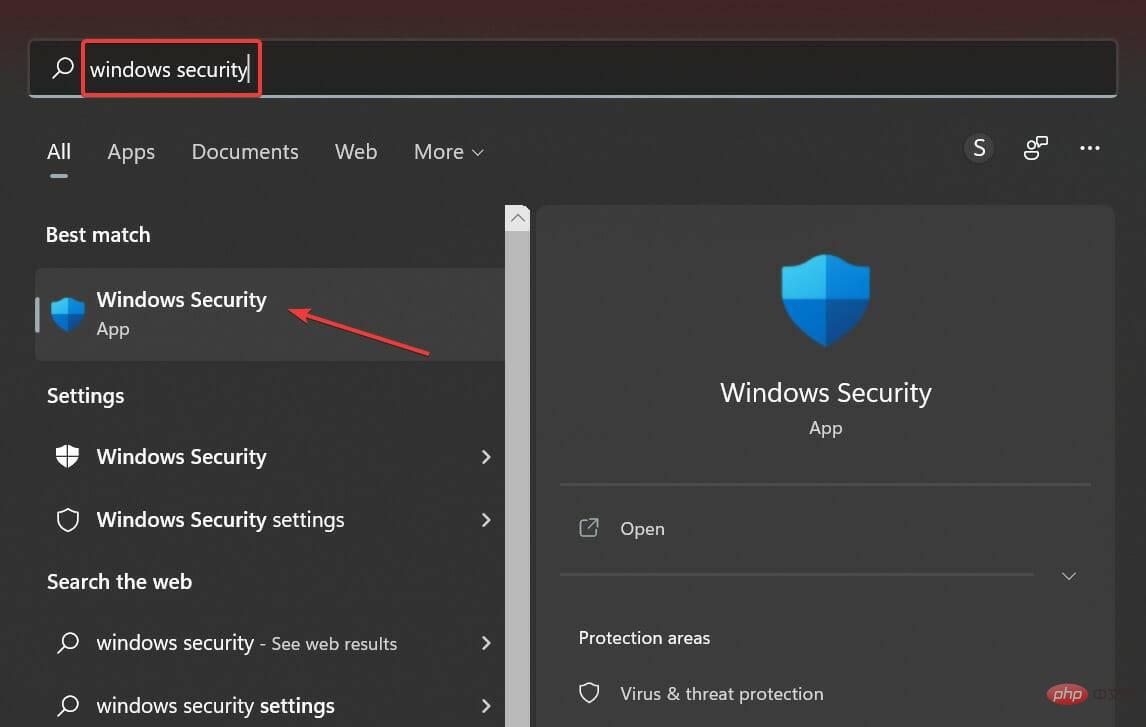
Task: Switch to the Documents tab
Action: pos(244,151)
